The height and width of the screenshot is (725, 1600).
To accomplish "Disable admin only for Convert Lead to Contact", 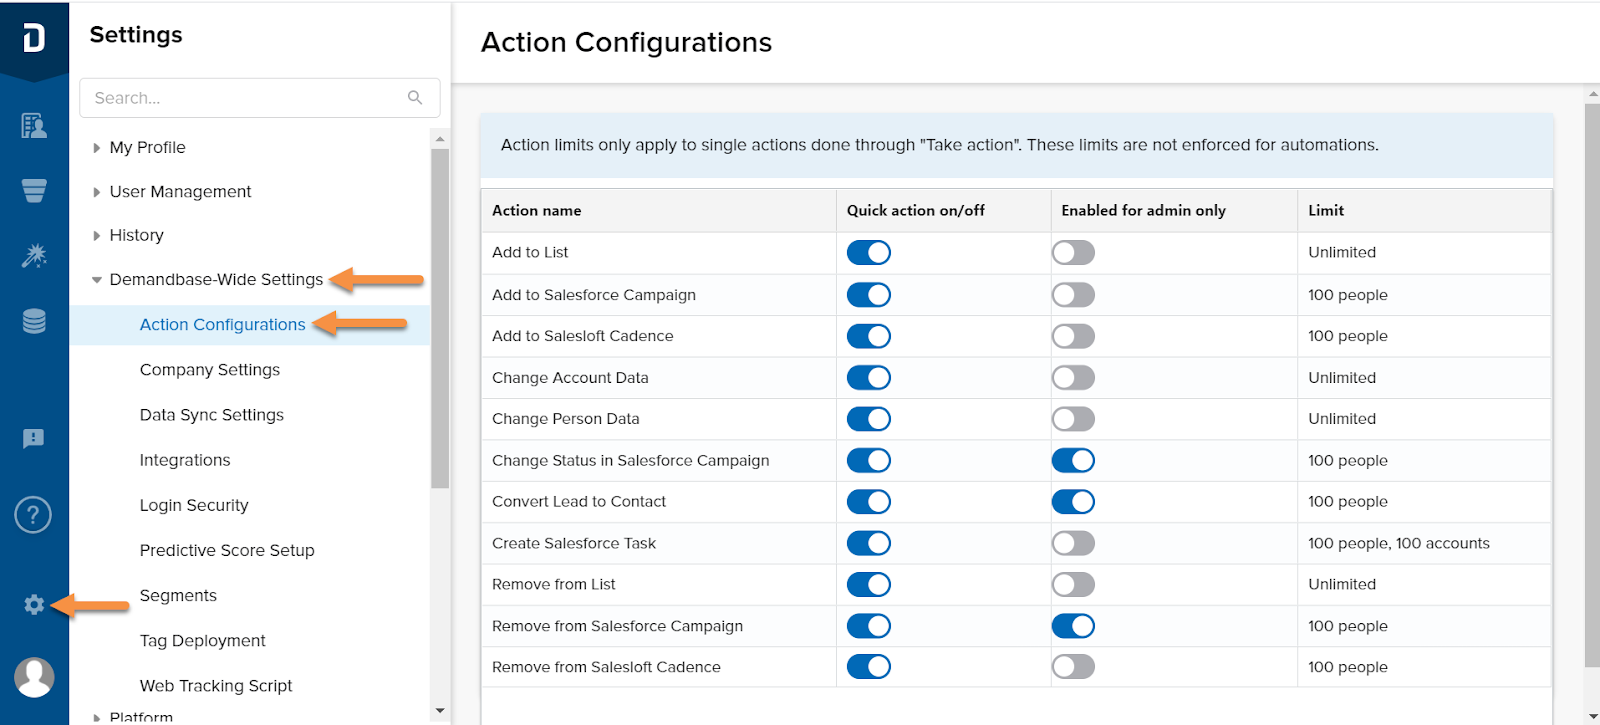I will (x=1073, y=501).
